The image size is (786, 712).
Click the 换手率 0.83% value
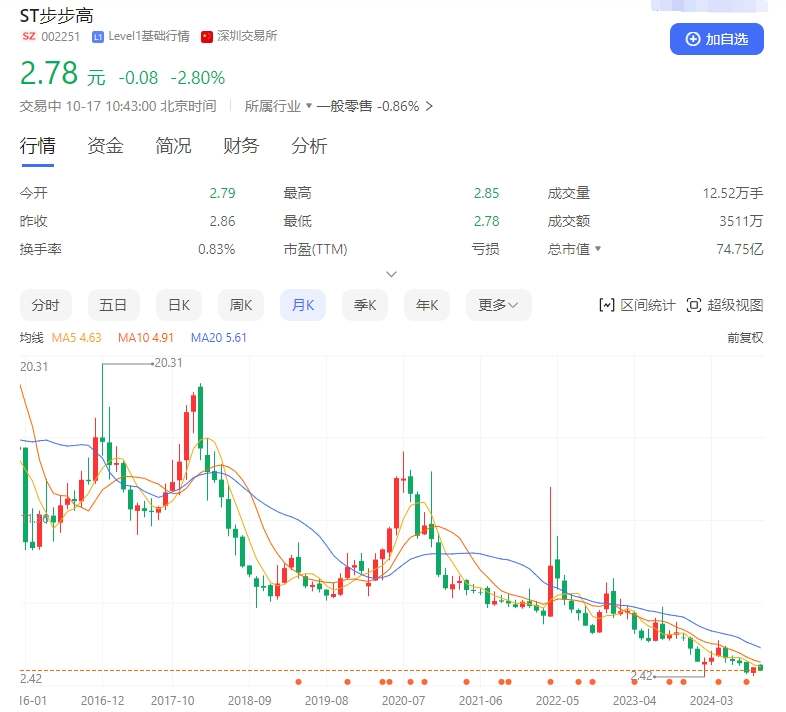point(217,249)
